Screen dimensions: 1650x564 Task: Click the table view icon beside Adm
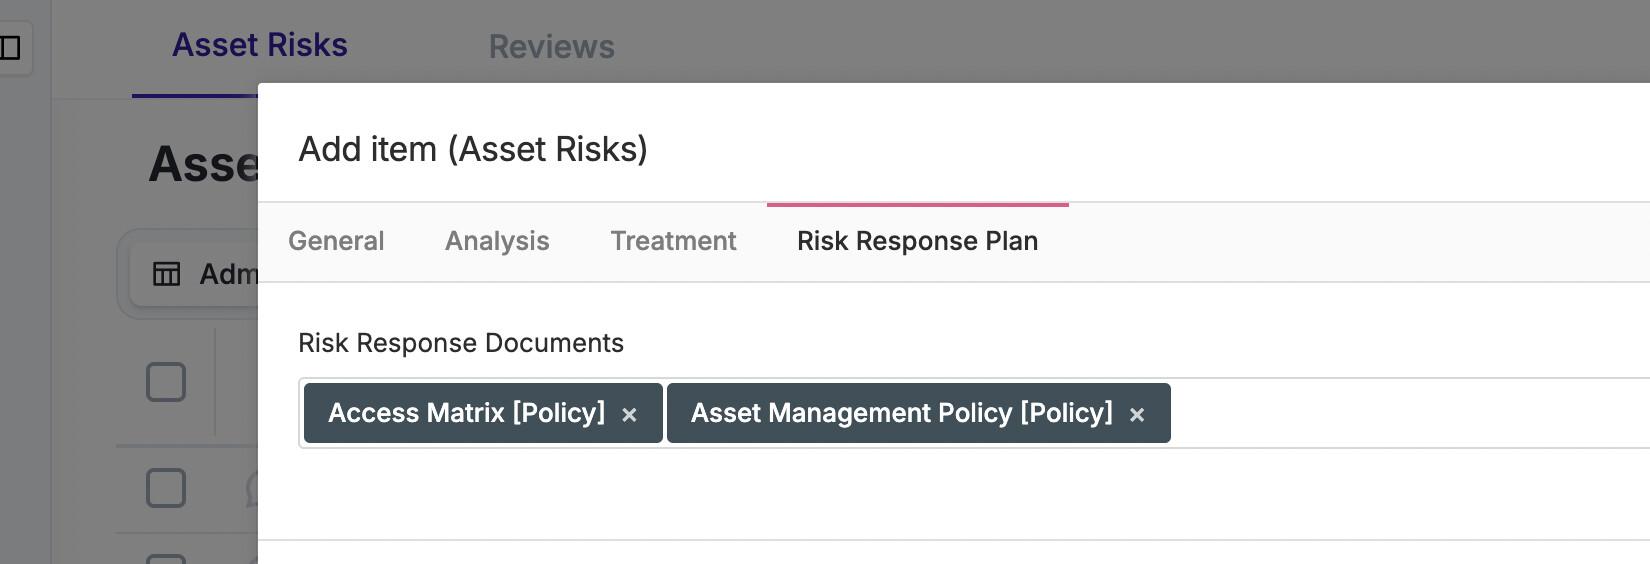point(166,274)
